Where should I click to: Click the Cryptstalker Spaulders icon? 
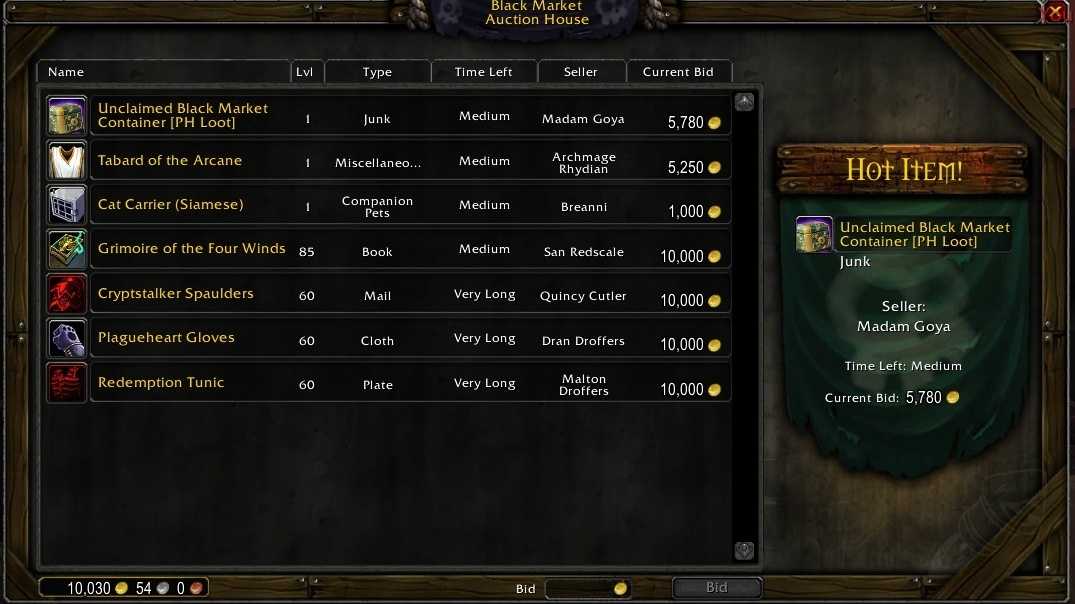pyautogui.click(x=67, y=293)
